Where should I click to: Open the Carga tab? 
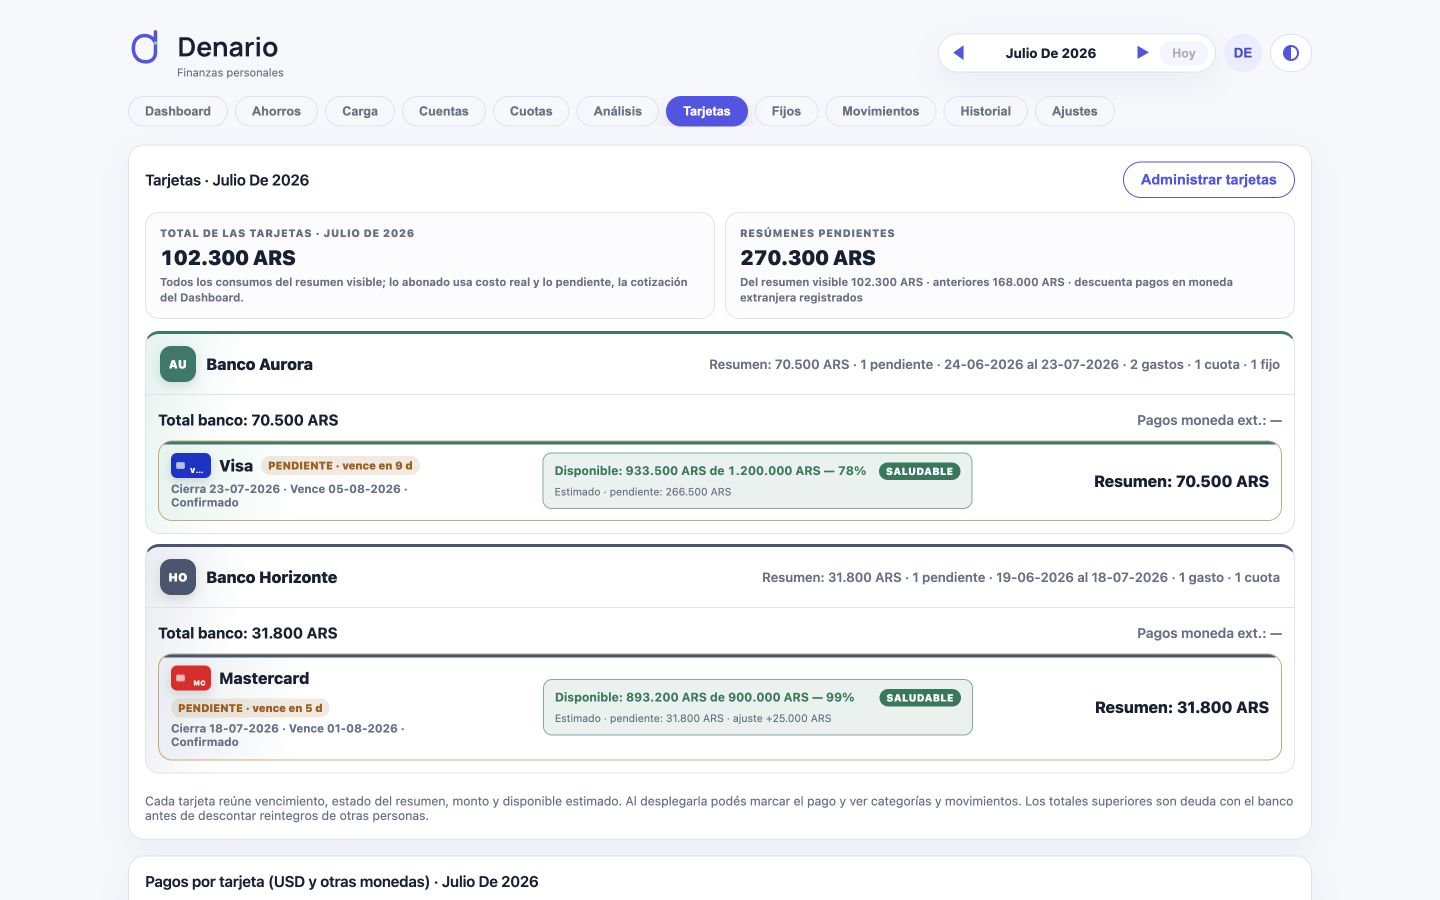(x=360, y=111)
